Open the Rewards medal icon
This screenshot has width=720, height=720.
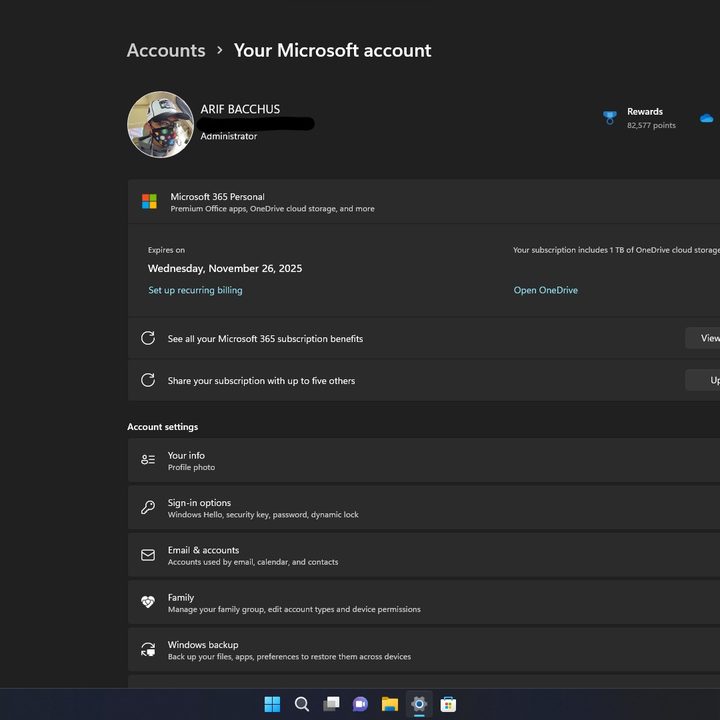coord(609,118)
